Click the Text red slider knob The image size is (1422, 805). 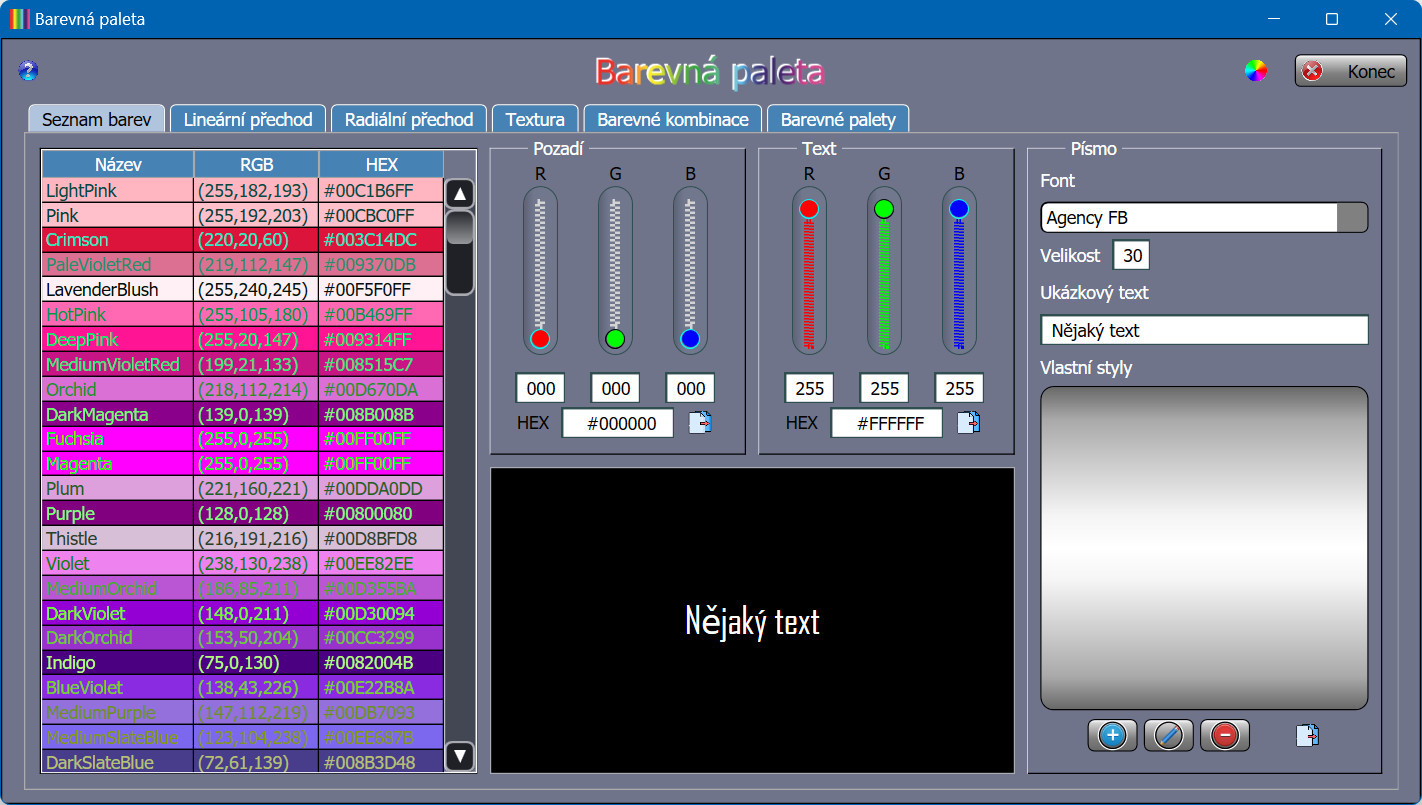click(x=809, y=209)
